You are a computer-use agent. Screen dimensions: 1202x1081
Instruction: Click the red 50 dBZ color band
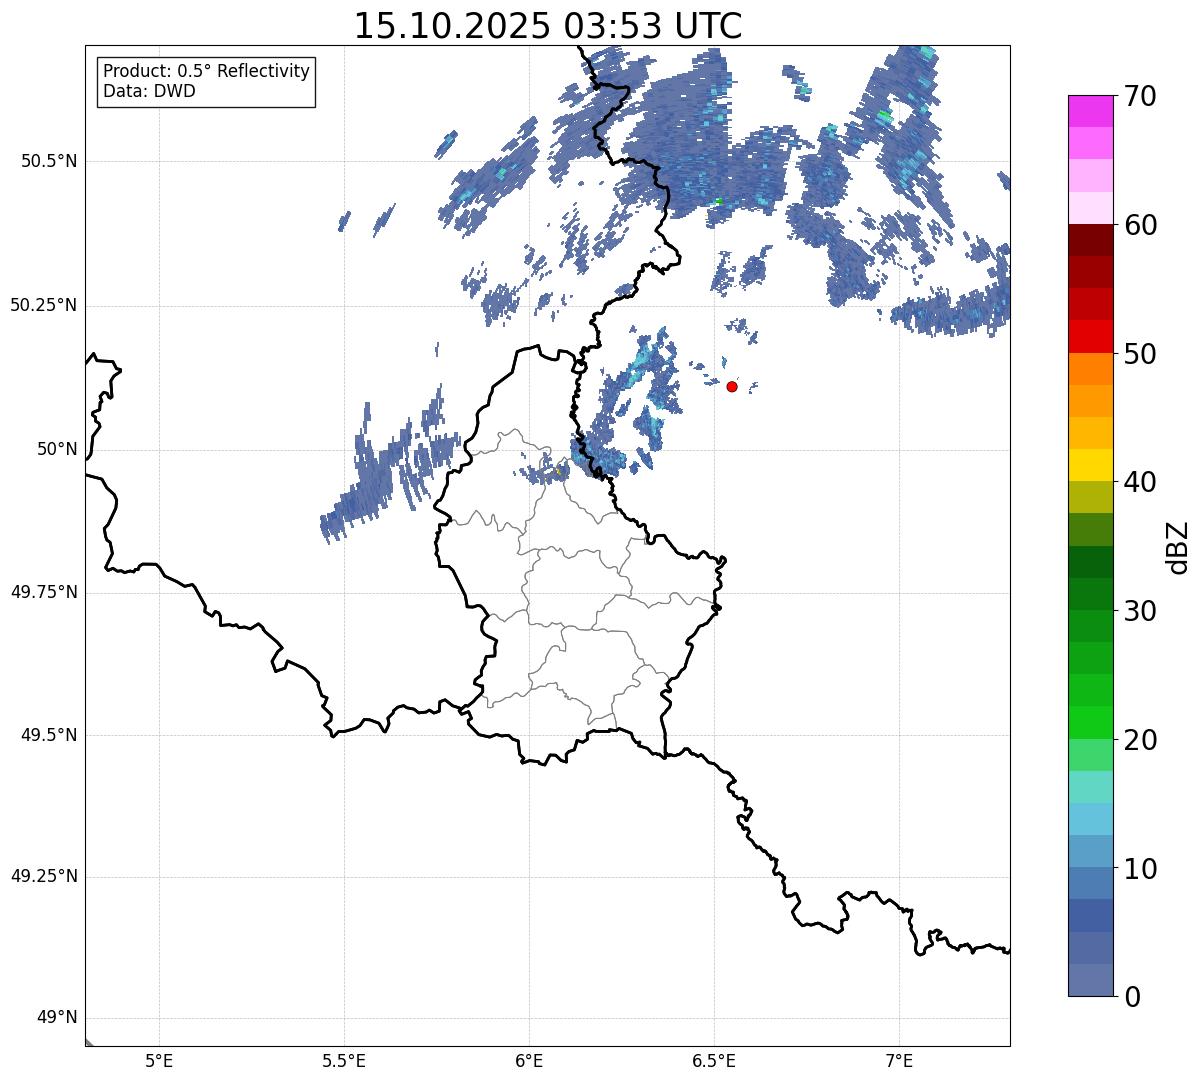pos(1090,336)
